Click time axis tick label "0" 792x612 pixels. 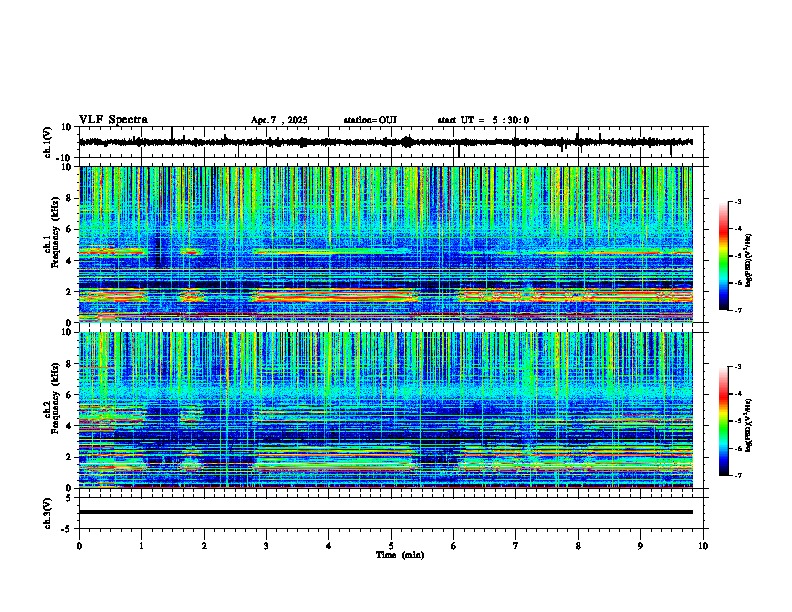(x=79, y=546)
